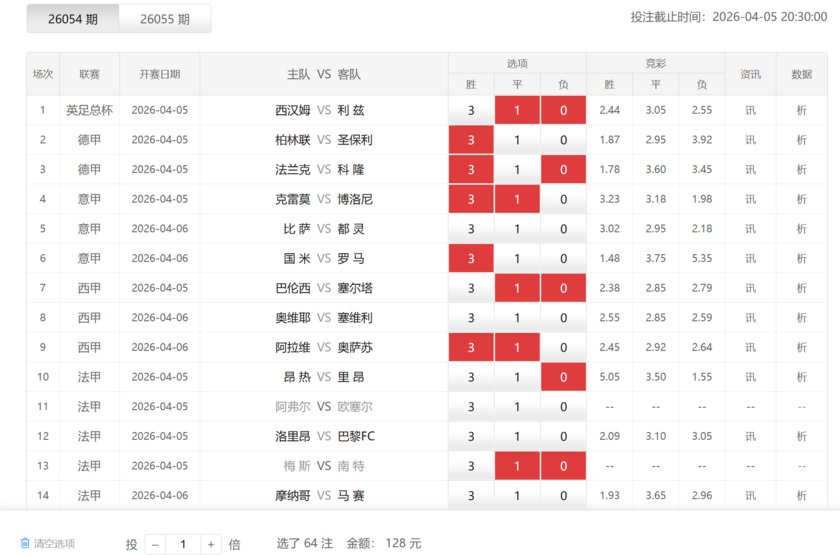This screenshot has width=840, height=555.
Task: Click home team name 国米
Action: [x=297, y=258]
